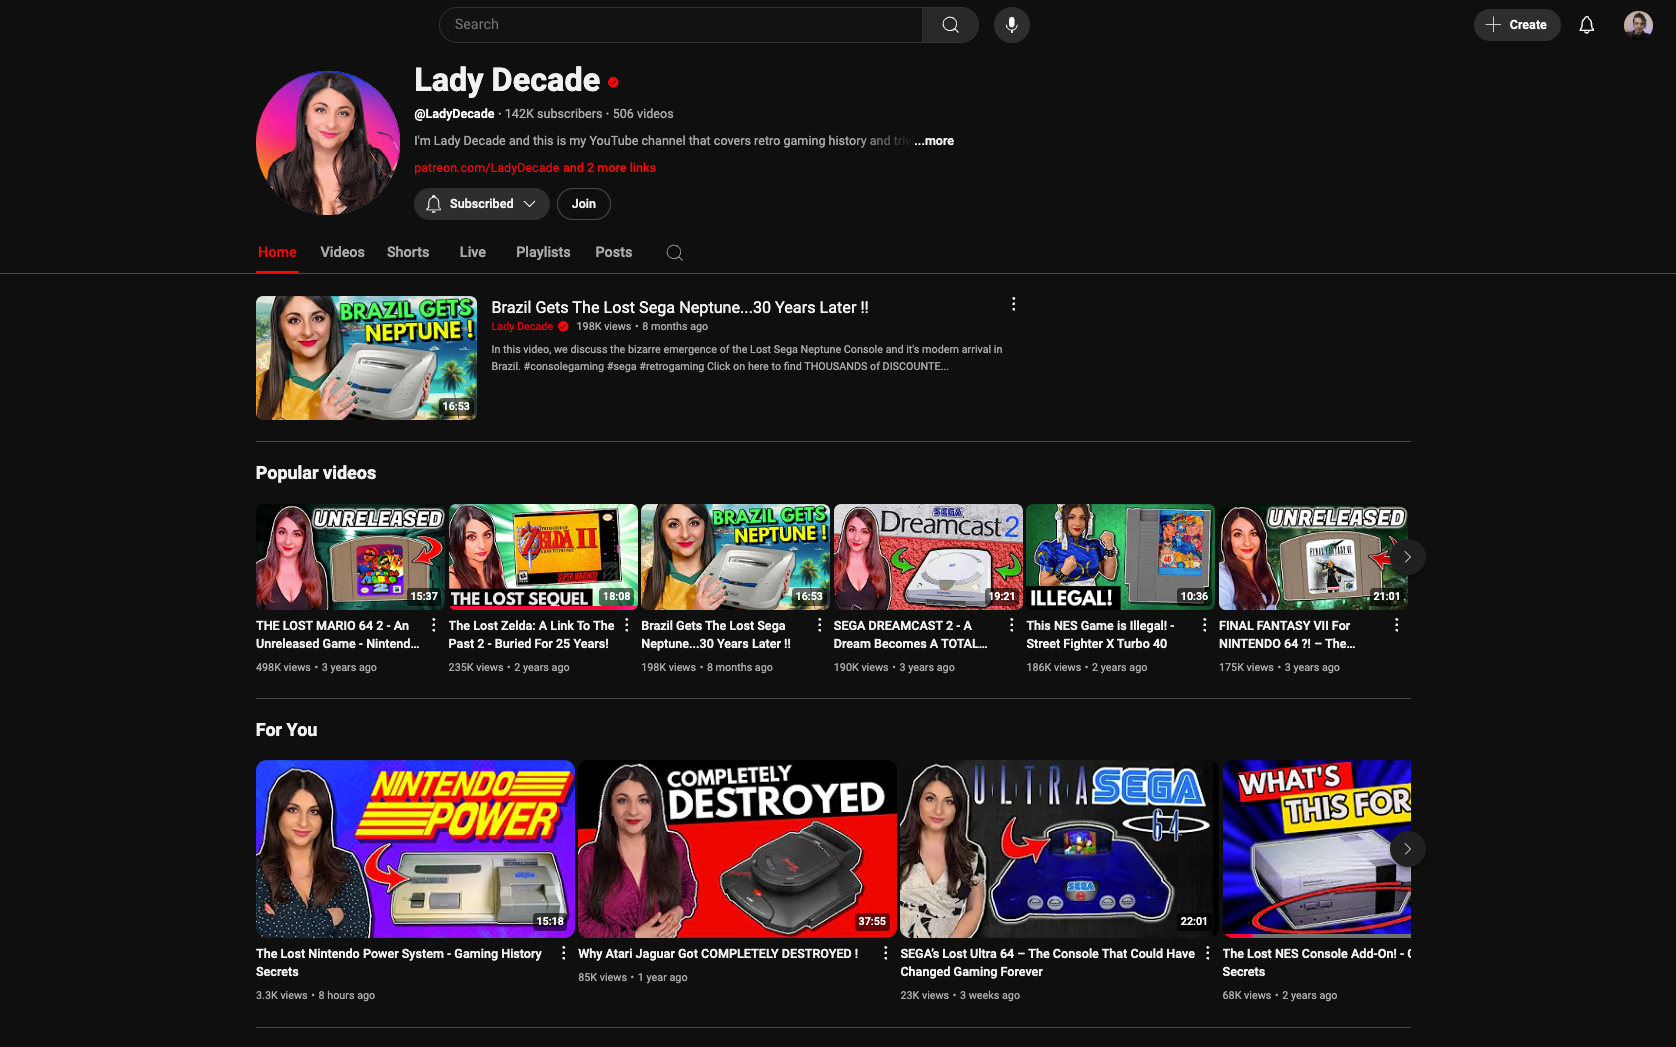Select the Home tab
The image size is (1676, 1047).
277,253
